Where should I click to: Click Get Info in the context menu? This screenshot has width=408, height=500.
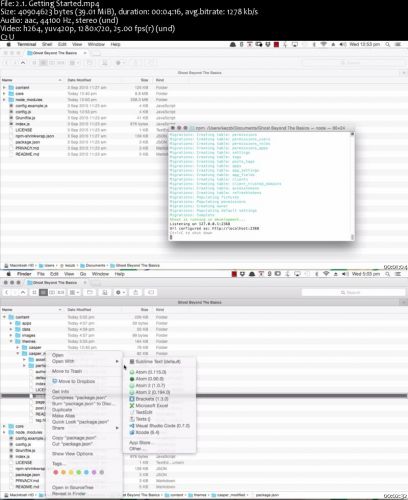pyautogui.click(x=60, y=392)
